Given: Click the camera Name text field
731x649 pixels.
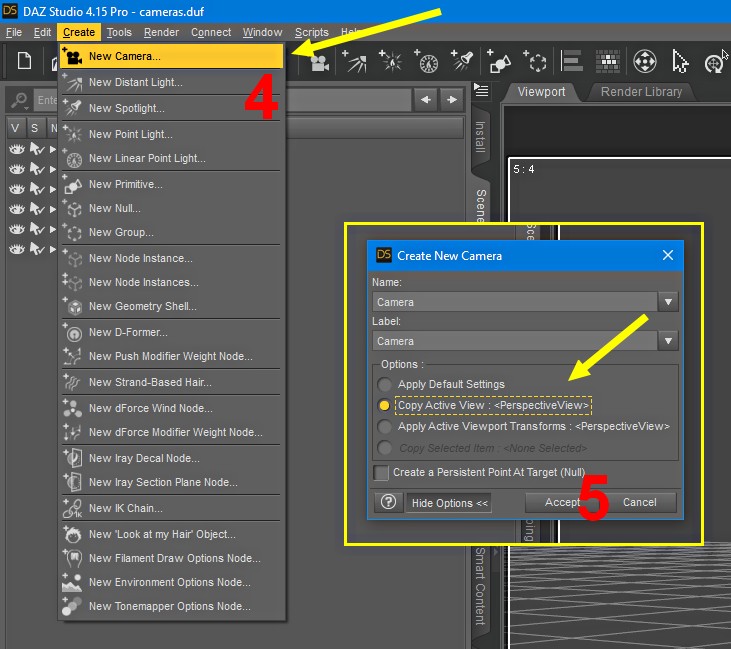Looking at the screenshot, I should (515, 302).
